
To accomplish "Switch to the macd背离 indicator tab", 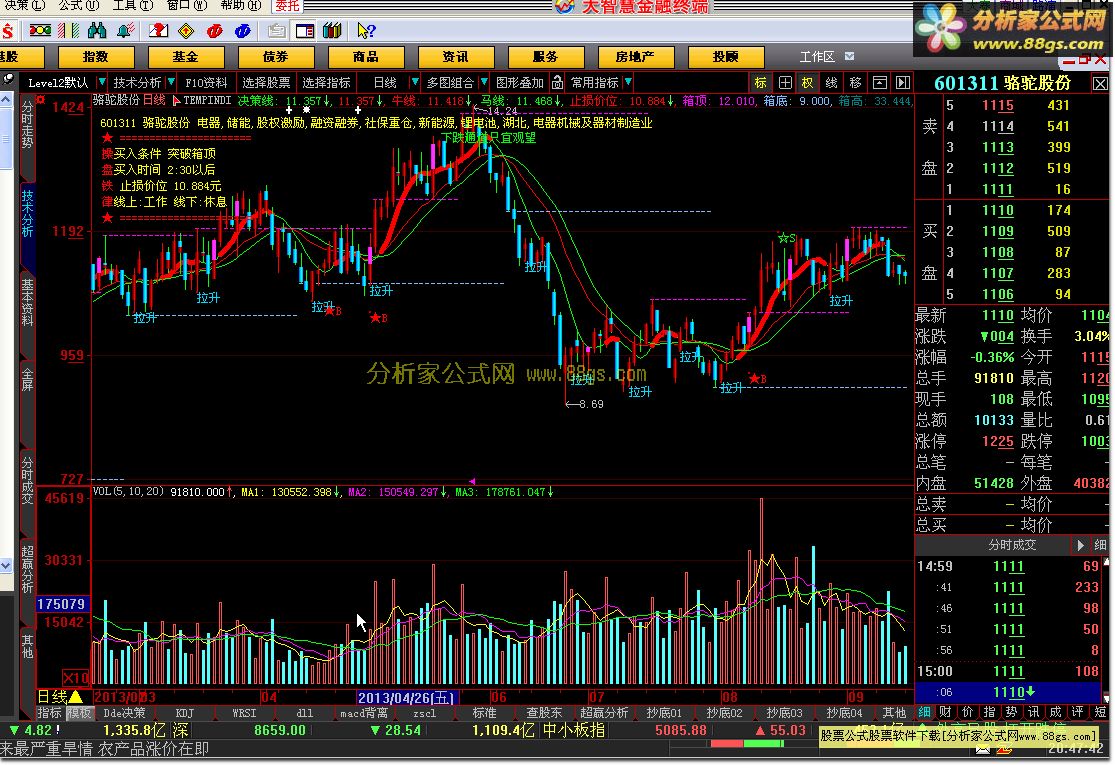I will (364, 712).
